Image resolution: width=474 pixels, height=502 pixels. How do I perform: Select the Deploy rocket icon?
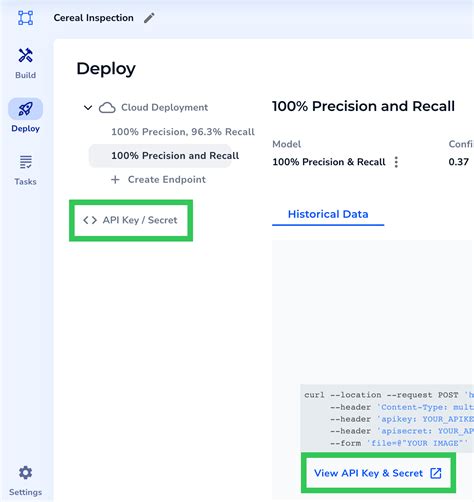[x=25, y=109]
